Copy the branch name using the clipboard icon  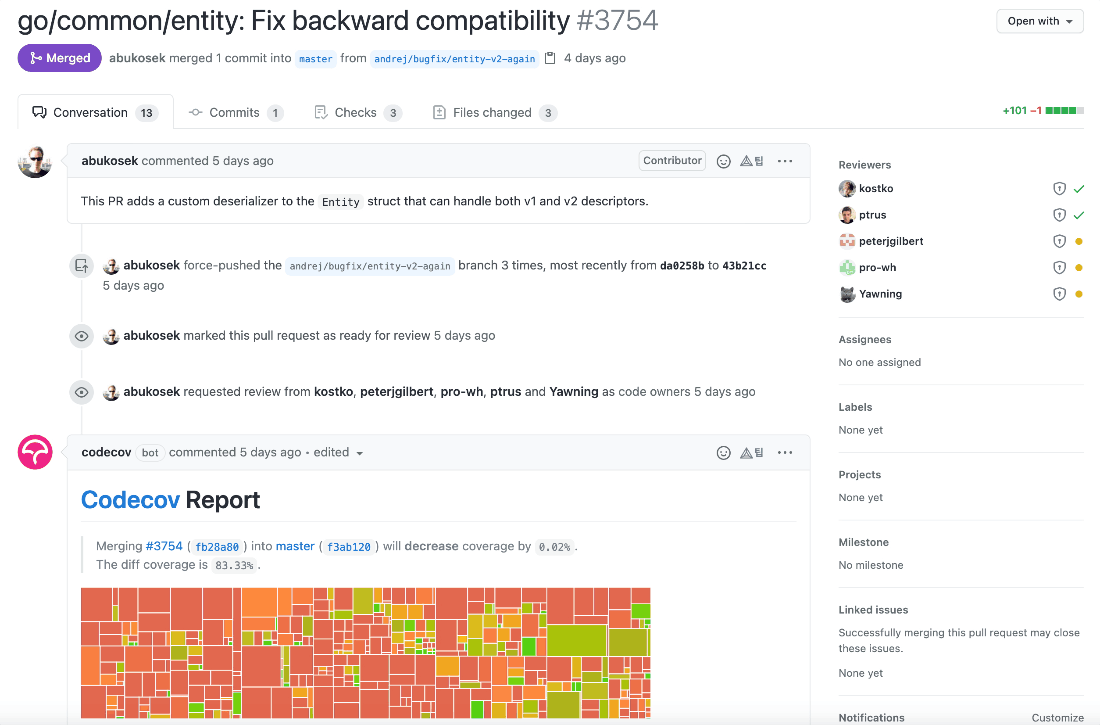pos(550,58)
